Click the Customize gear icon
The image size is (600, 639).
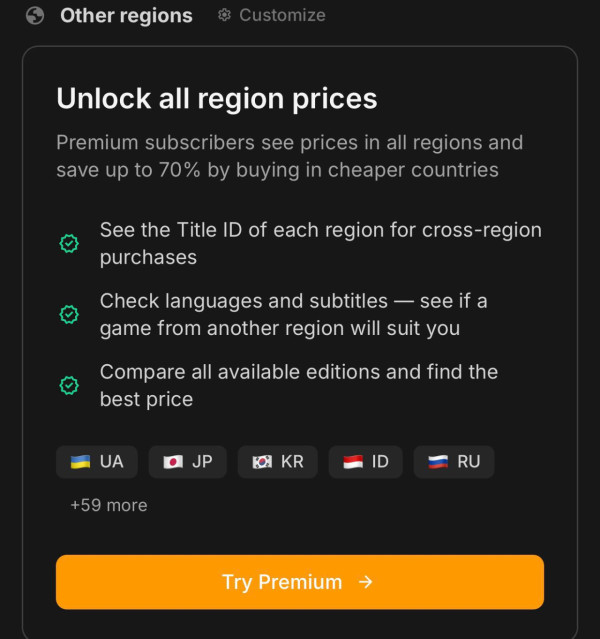point(225,15)
